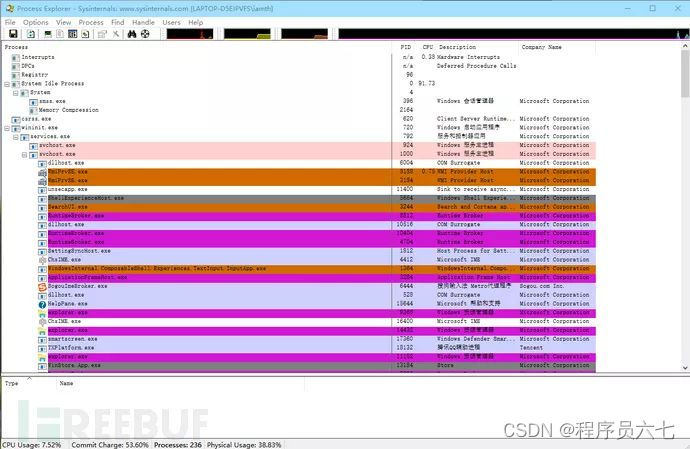Image resolution: width=690 pixels, height=449 pixels.
Task: Click the 'Sogou.com Inc.' company cell
Action: tap(542, 286)
